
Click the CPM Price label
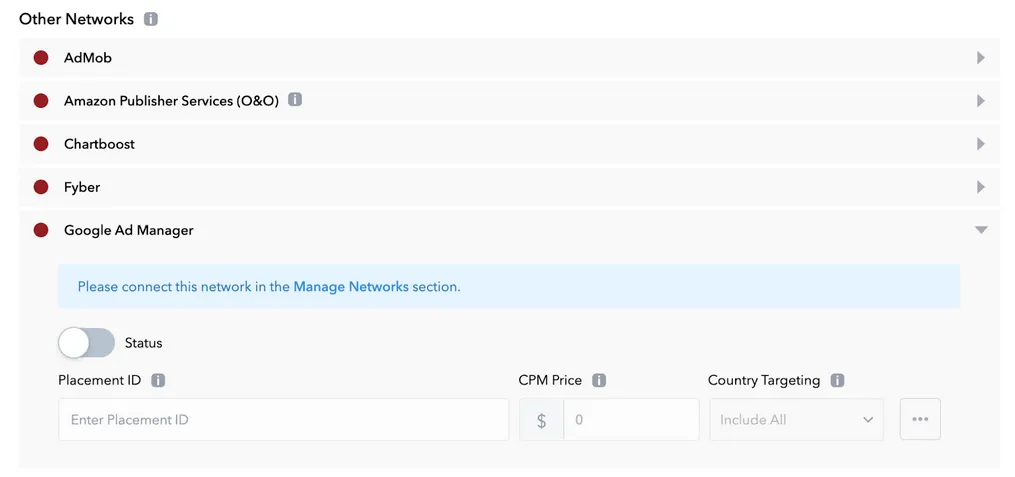click(x=550, y=381)
